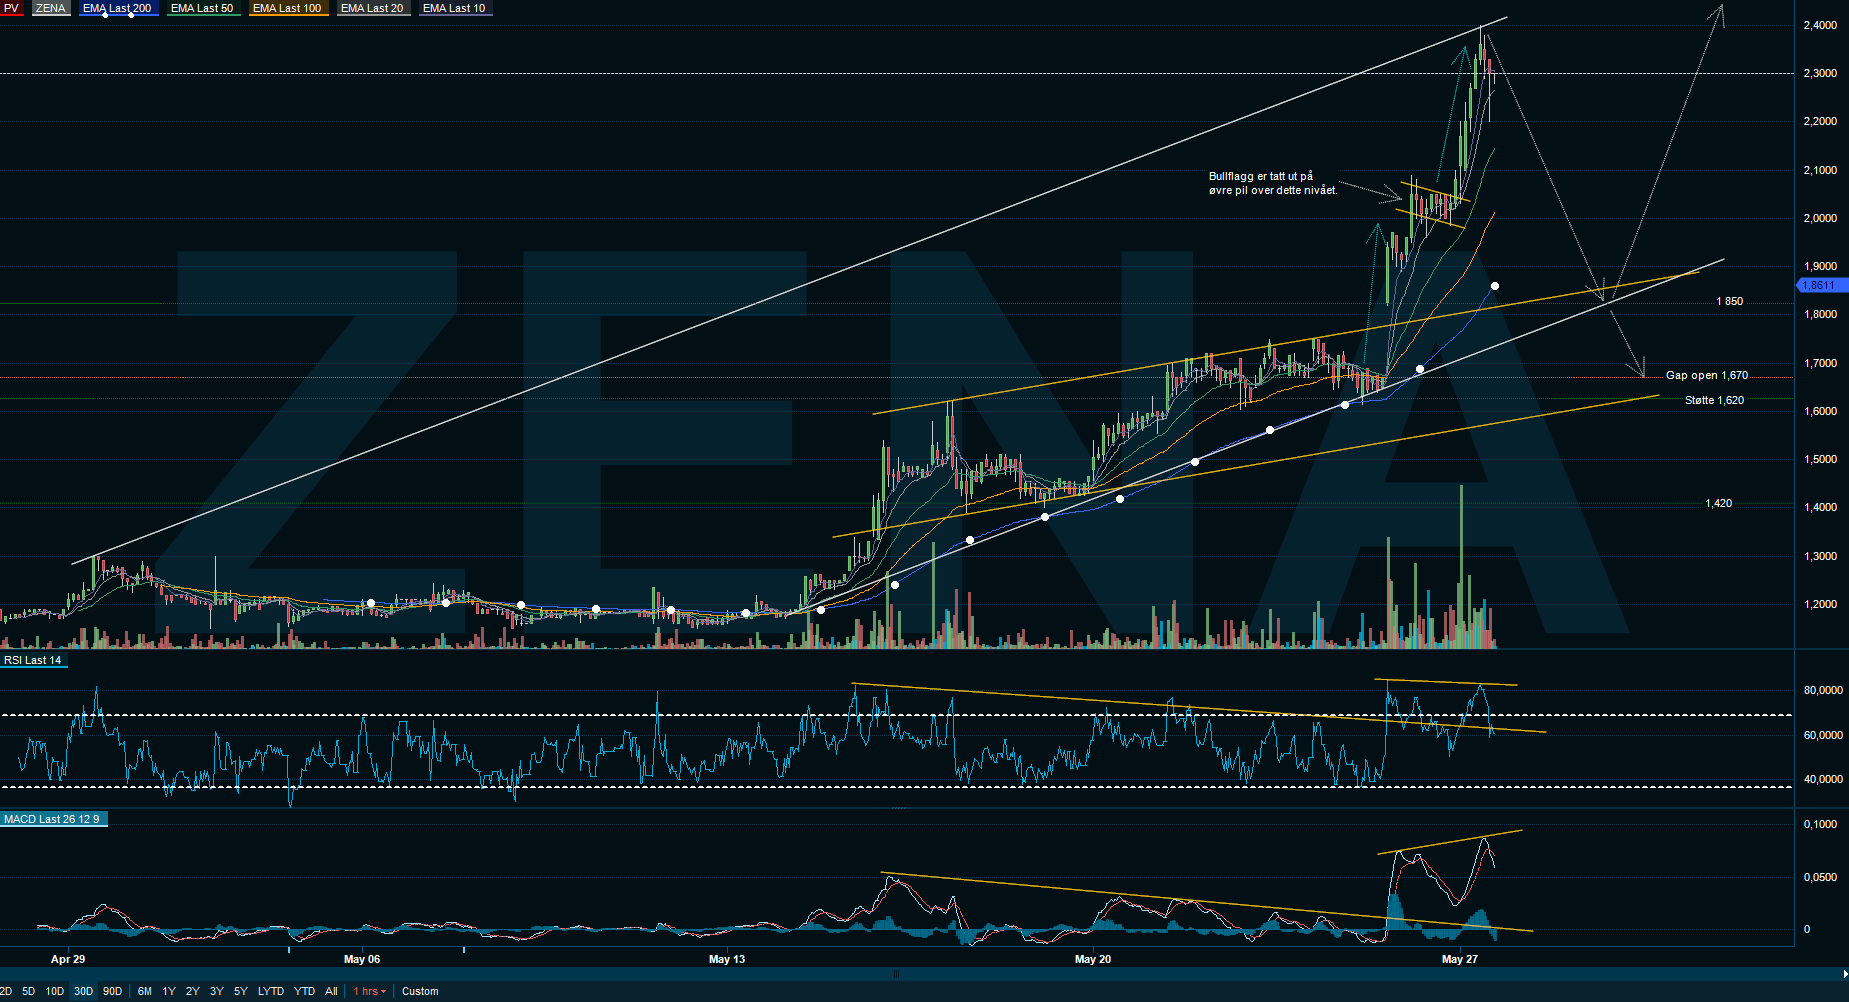Show 1Y of price history
The width and height of the screenshot is (1849, 1002).
(169, 991)
